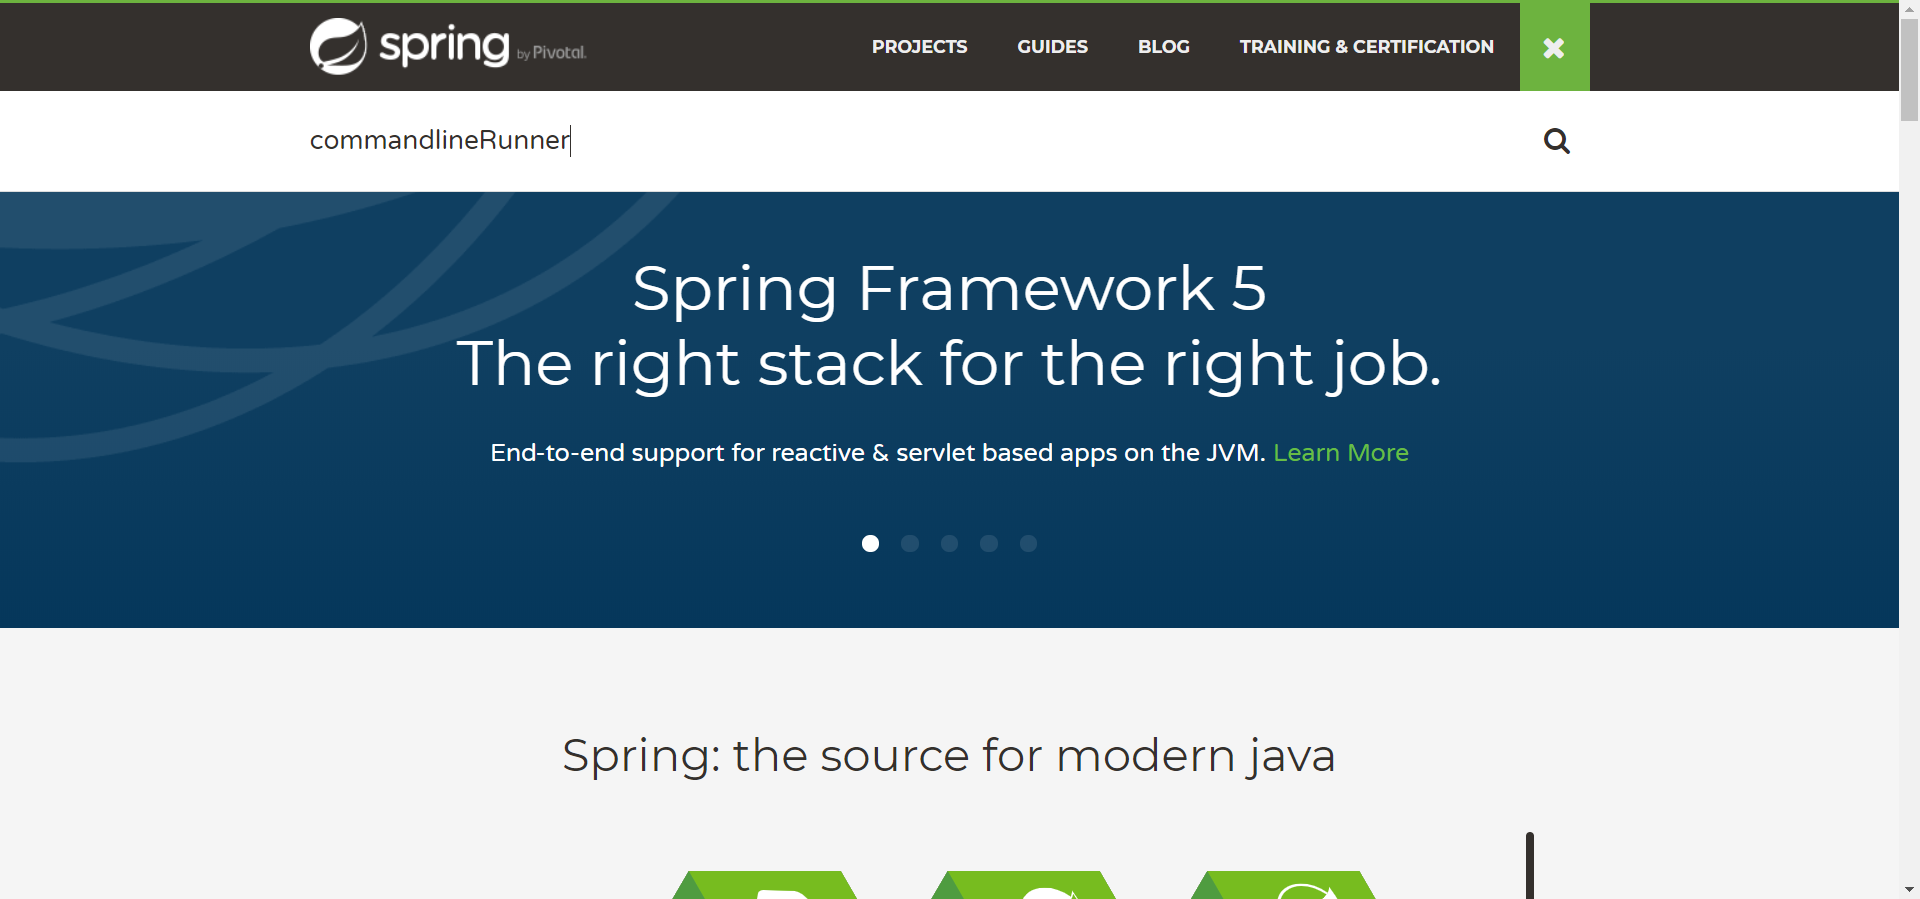The height and width of the screenshot is (899, 1920).
Task: Submit search with the magnifying glass icon
Action: pos(1556,141)
